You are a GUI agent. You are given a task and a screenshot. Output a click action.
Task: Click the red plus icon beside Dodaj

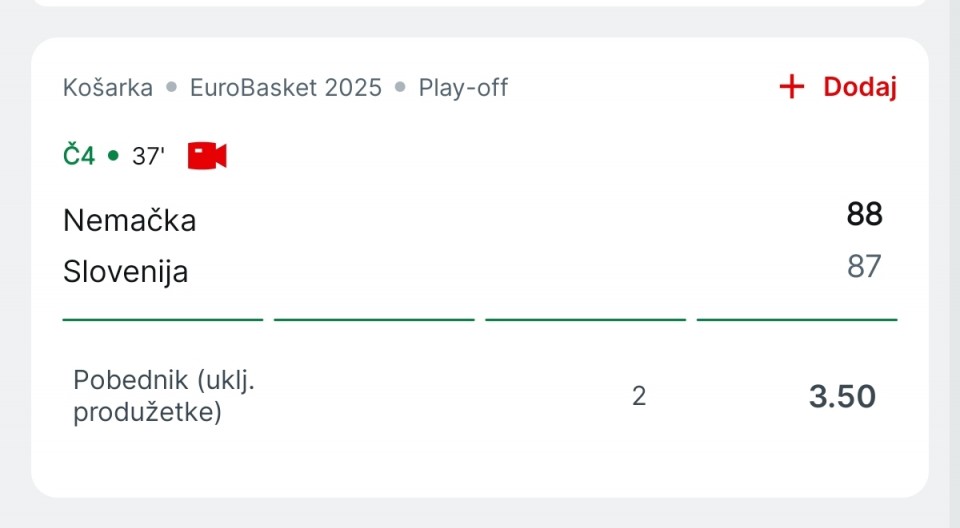point(792,86)
